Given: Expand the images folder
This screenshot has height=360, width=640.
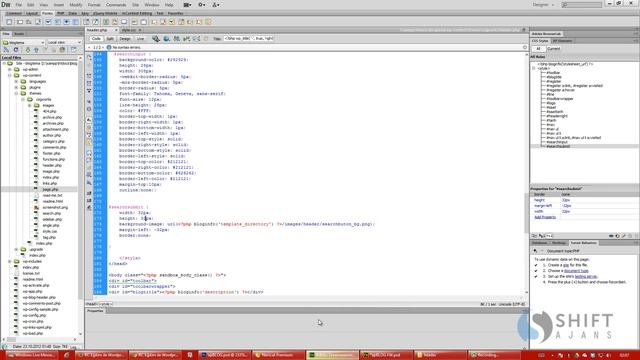Looking at the screenshot, I should [x=29, y=105].
